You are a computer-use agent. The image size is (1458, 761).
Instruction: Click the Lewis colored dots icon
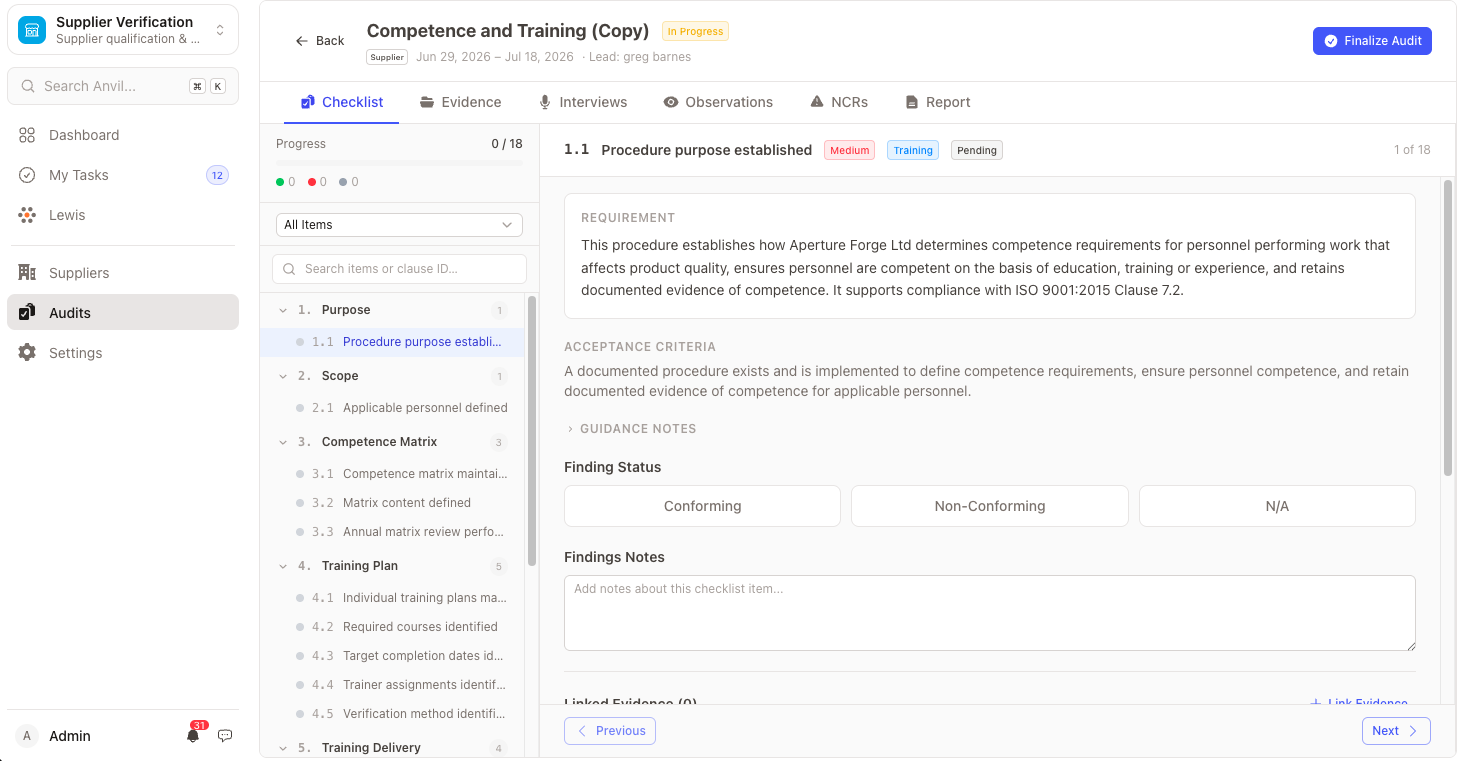coord(27,215)
